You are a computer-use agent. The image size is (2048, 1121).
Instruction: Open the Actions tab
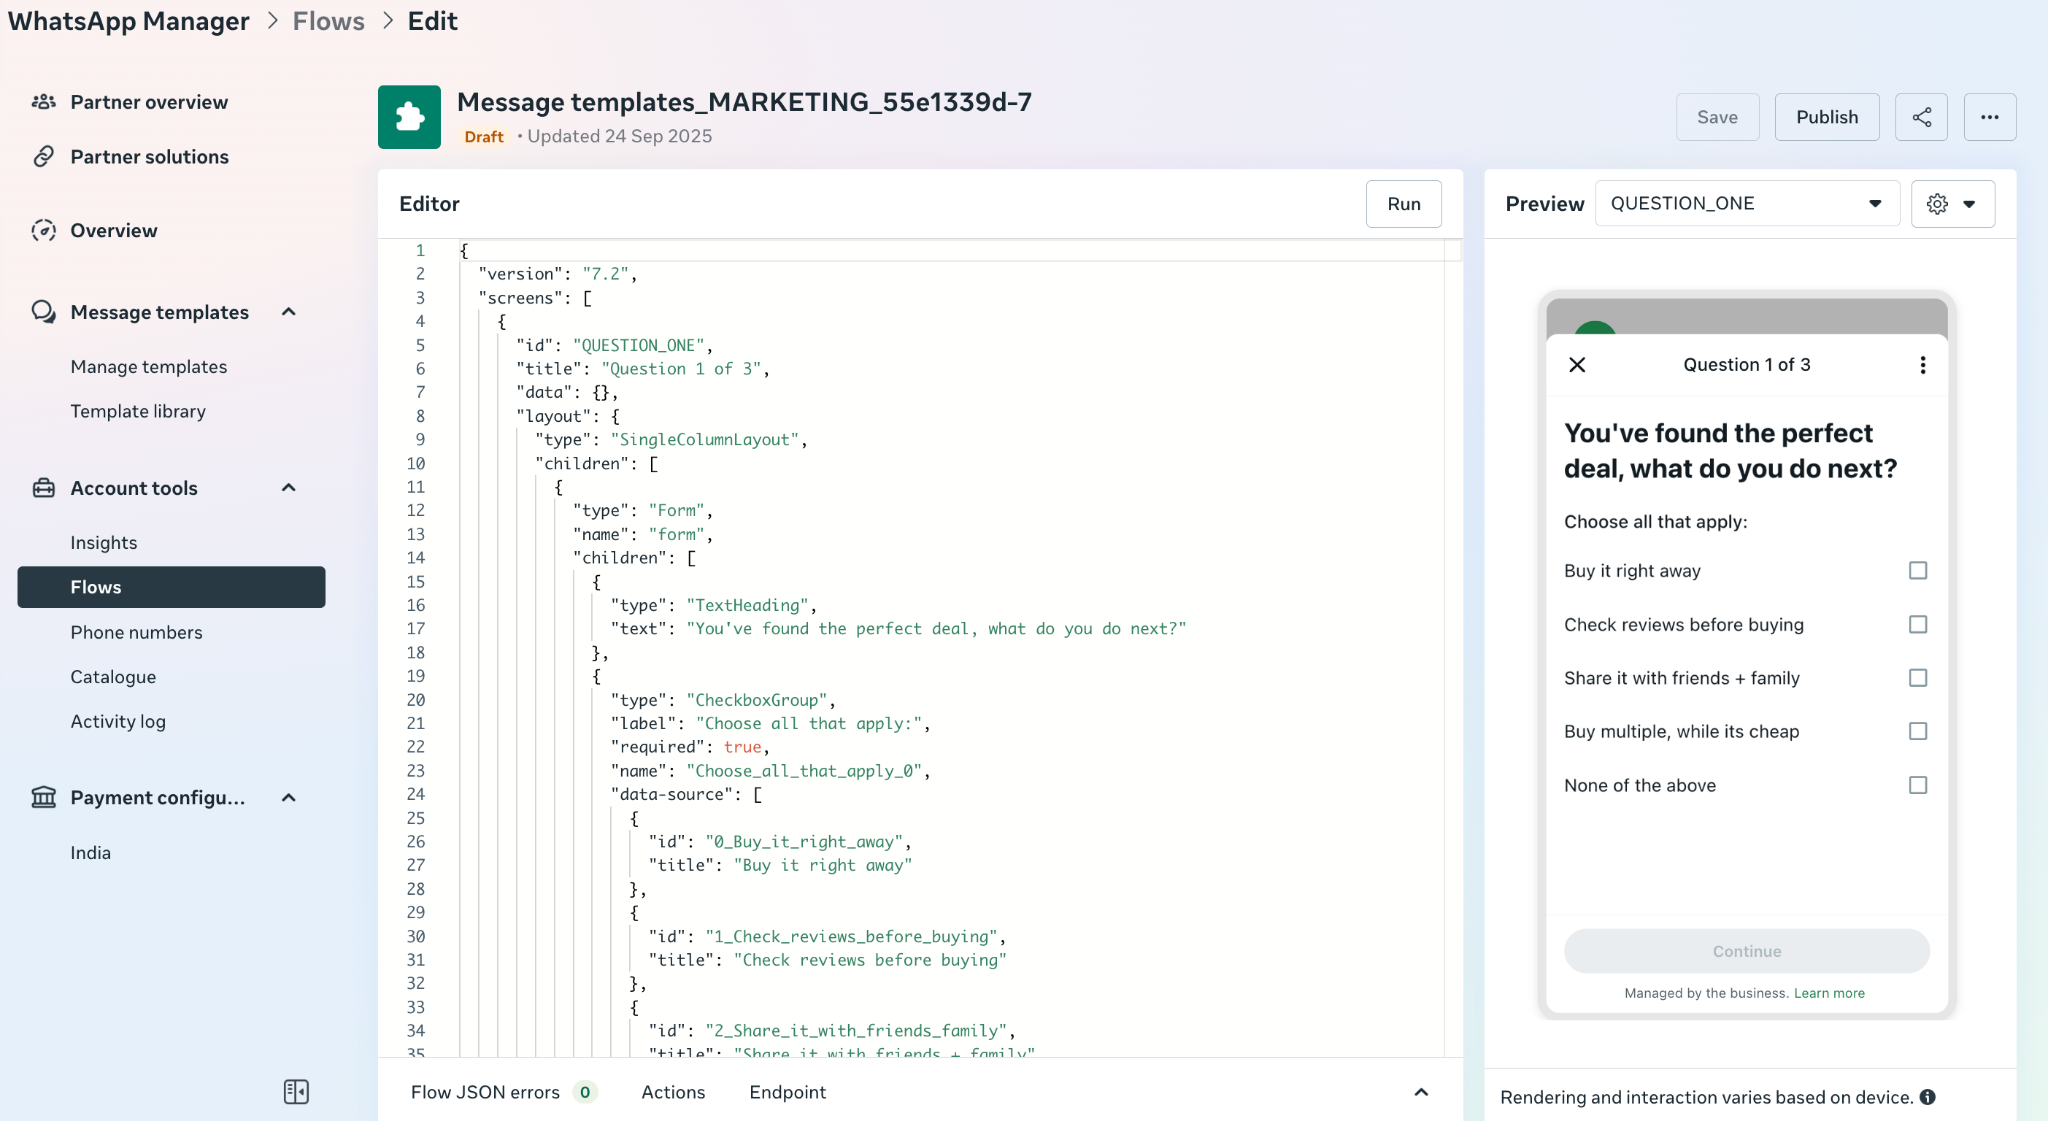pyautogui.click(x=673, y=1092)
